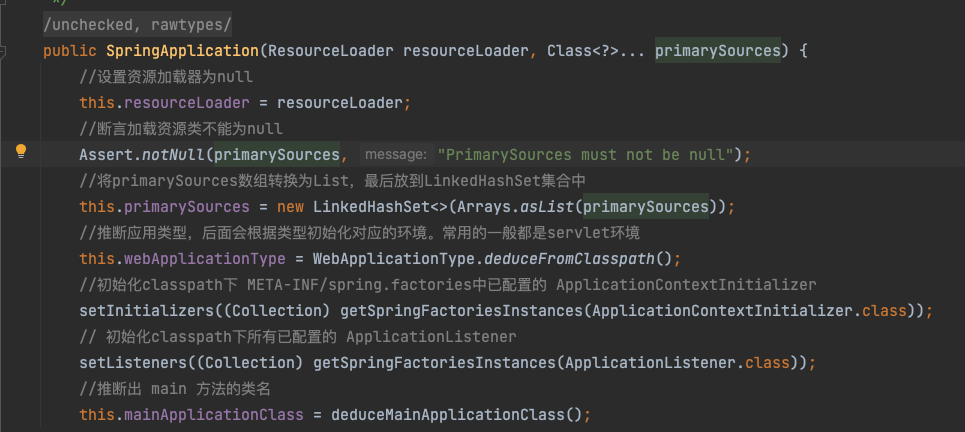Click the "setListeners" method call
965x432 pixels.
click(x=133, y=363)
